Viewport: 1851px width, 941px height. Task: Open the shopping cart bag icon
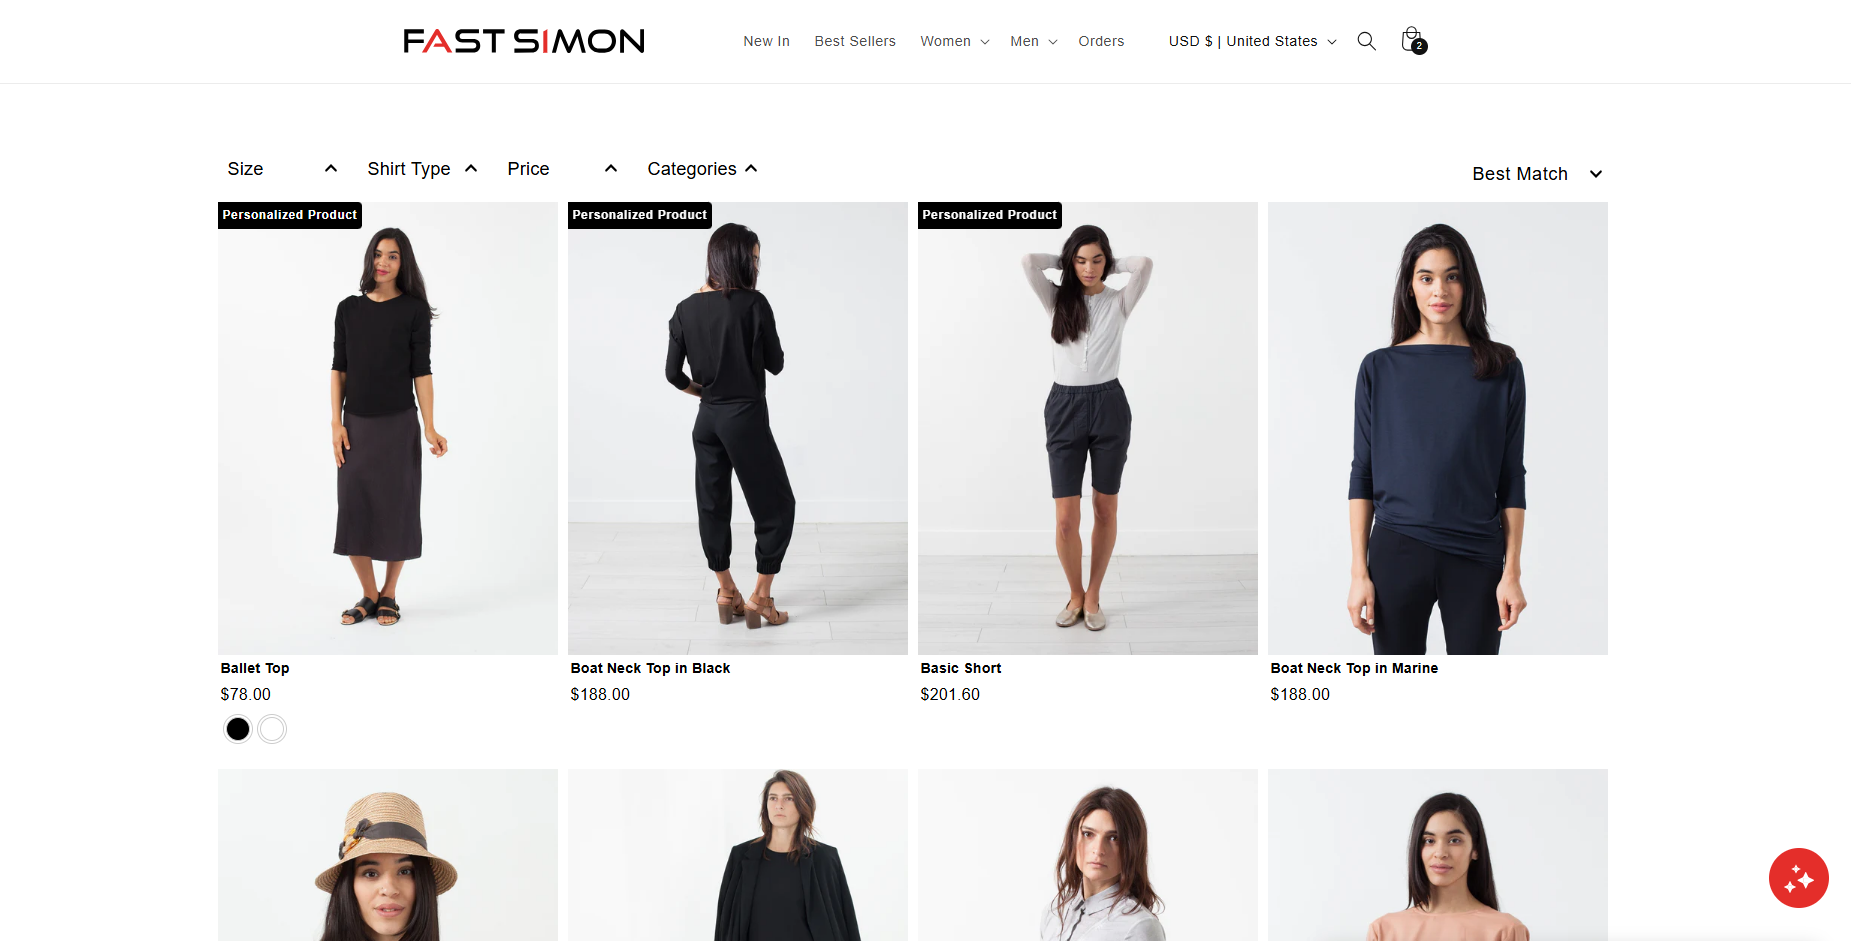pos(1413,40)
